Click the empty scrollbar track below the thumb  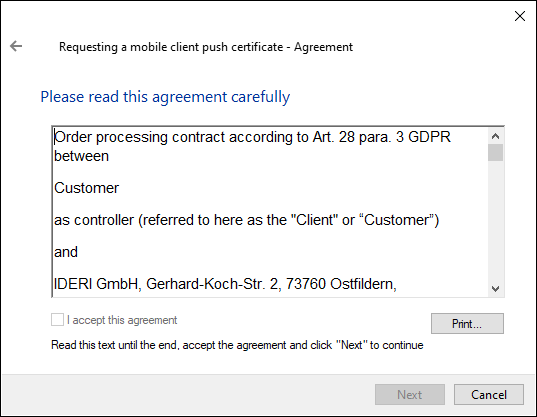point(495,221)
